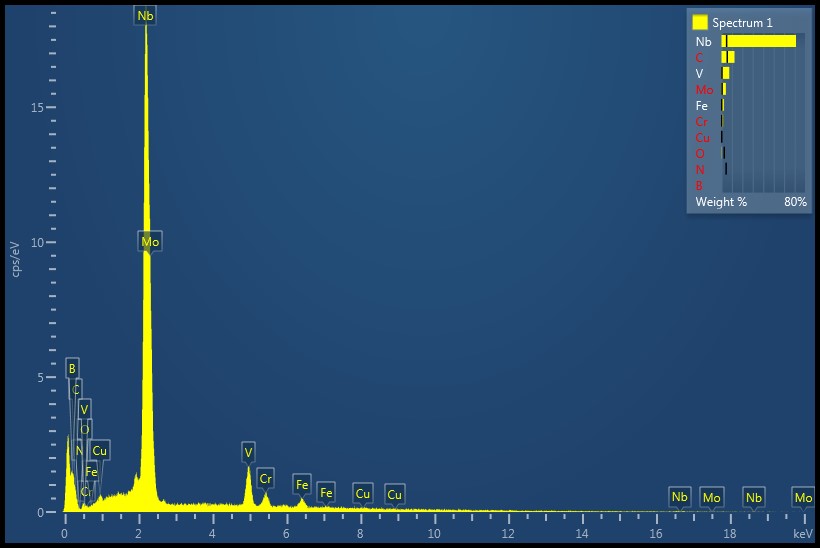This screenshot has width=820, height=548.
Task: Click the keV unit label on the x-axis
Action: (803, 534)
